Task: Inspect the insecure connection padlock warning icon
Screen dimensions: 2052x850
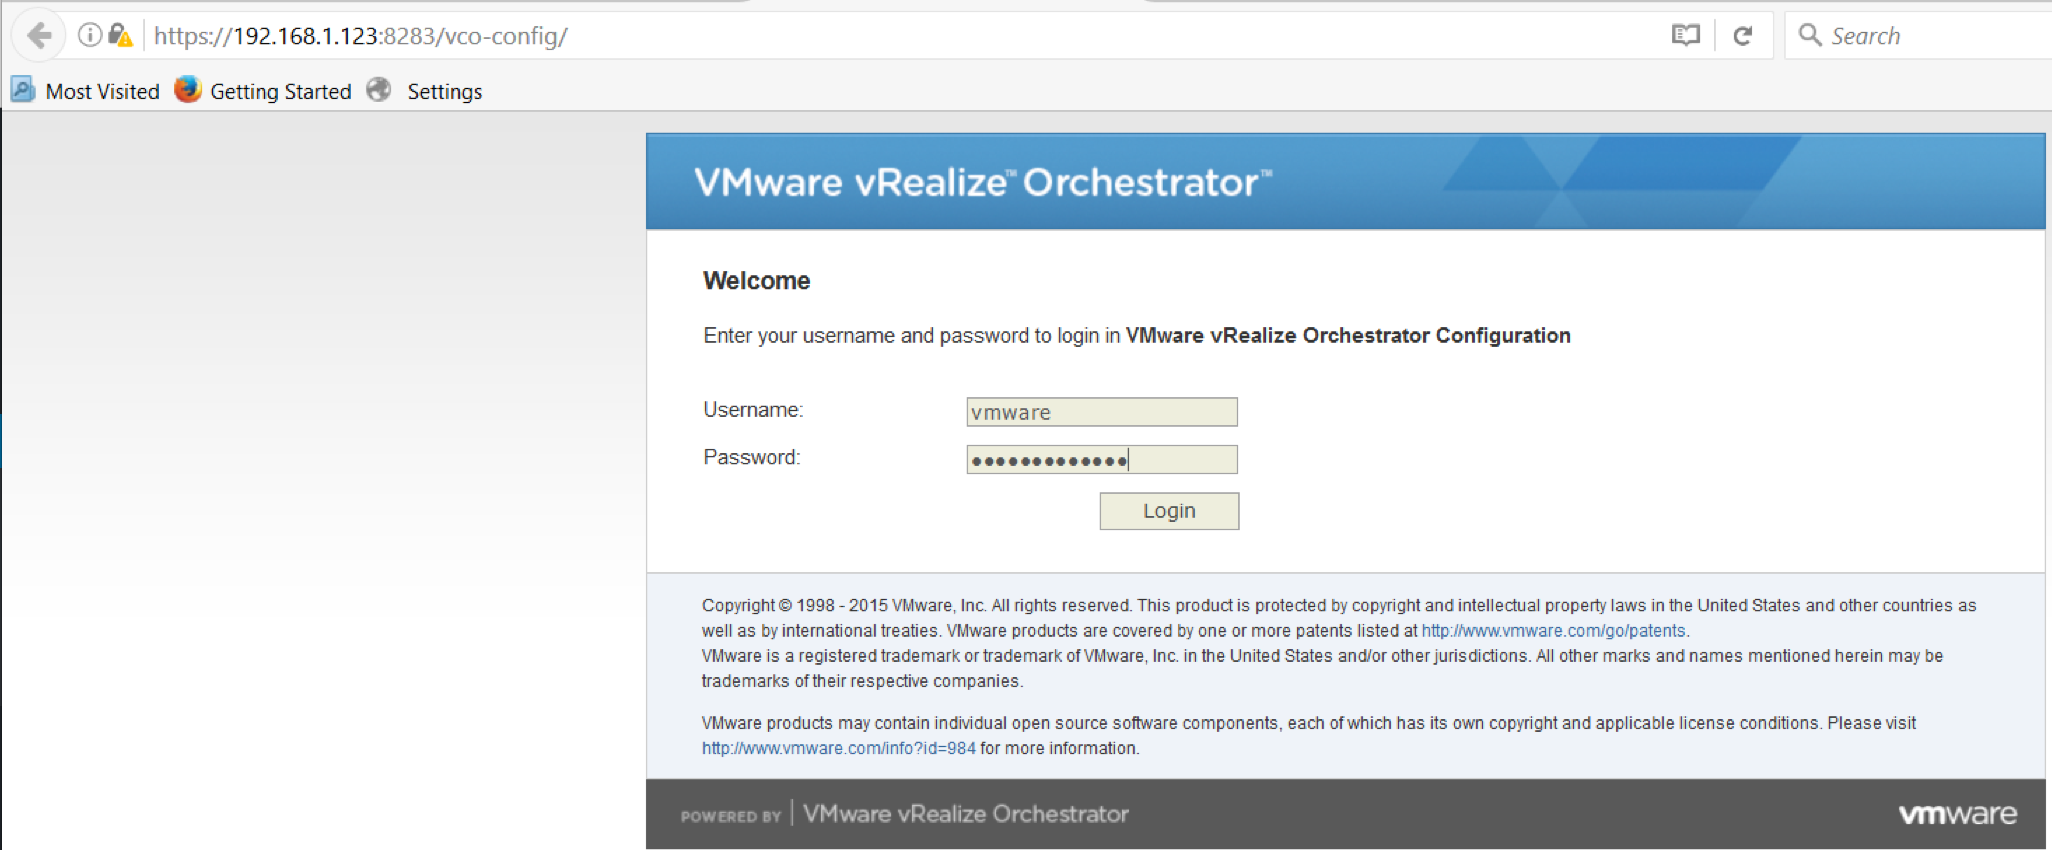Action: click(120, 36)
